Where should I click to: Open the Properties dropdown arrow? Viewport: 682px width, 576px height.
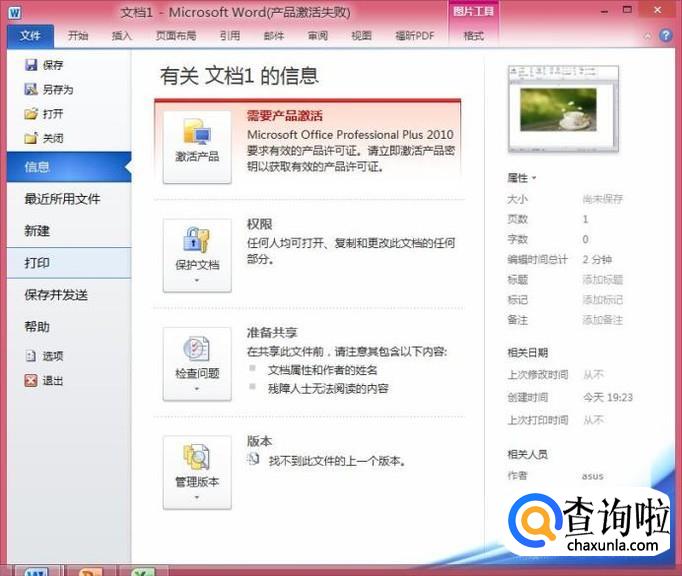533,178
